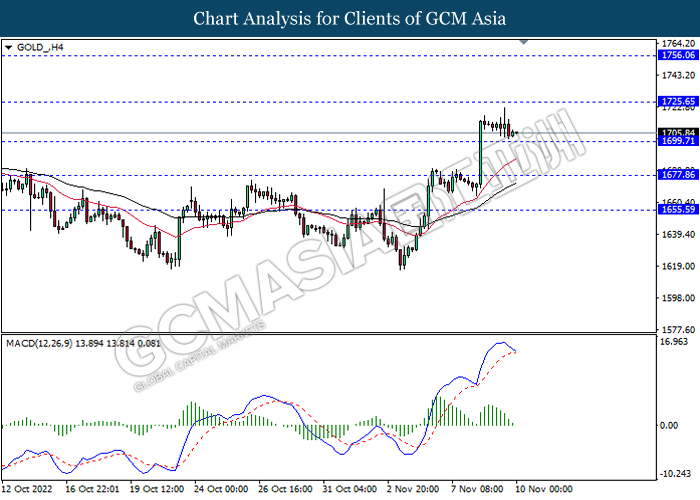Click the GOLD_.H4 chart symbol name
The width and height of the screenshot is (700, 500).
40,47
